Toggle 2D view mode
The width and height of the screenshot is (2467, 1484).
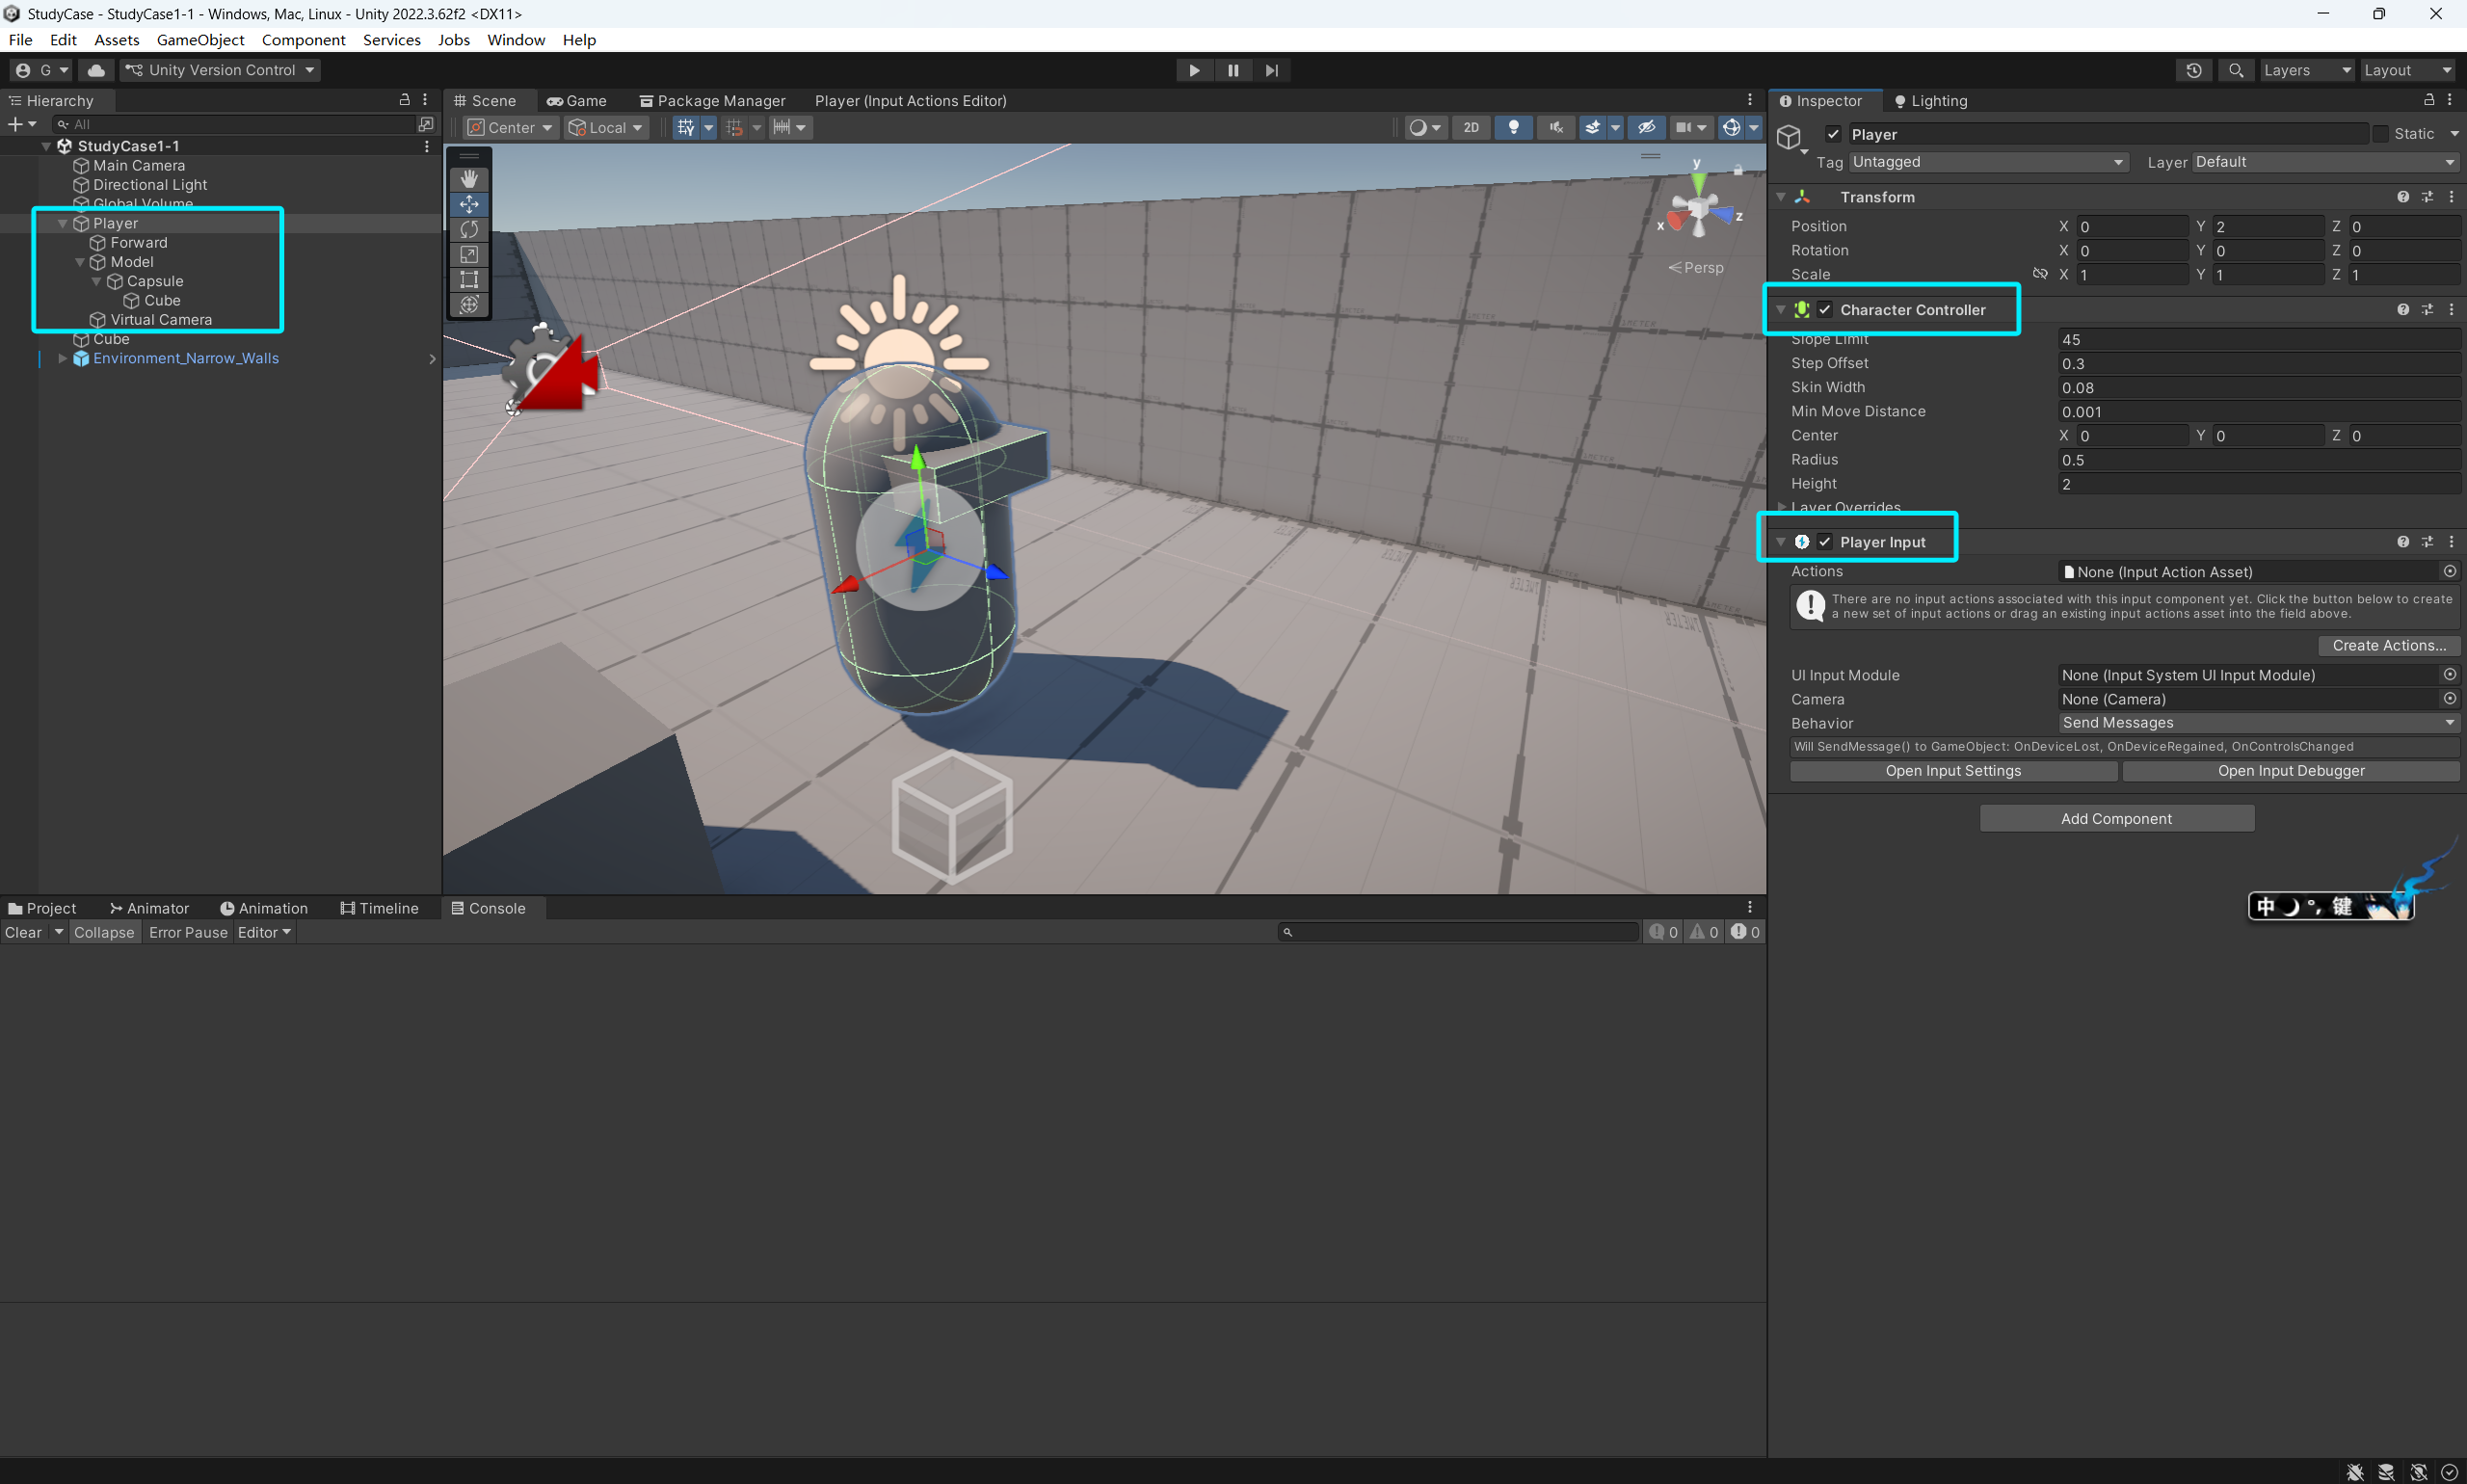point(1470,127)
